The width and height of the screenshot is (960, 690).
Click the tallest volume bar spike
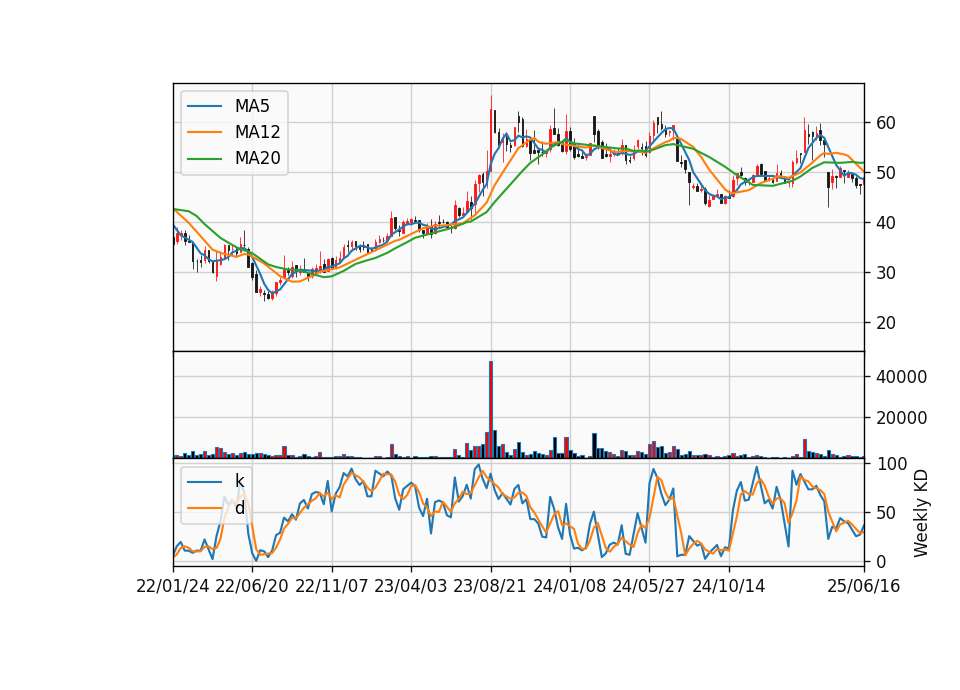pos(491,410)
